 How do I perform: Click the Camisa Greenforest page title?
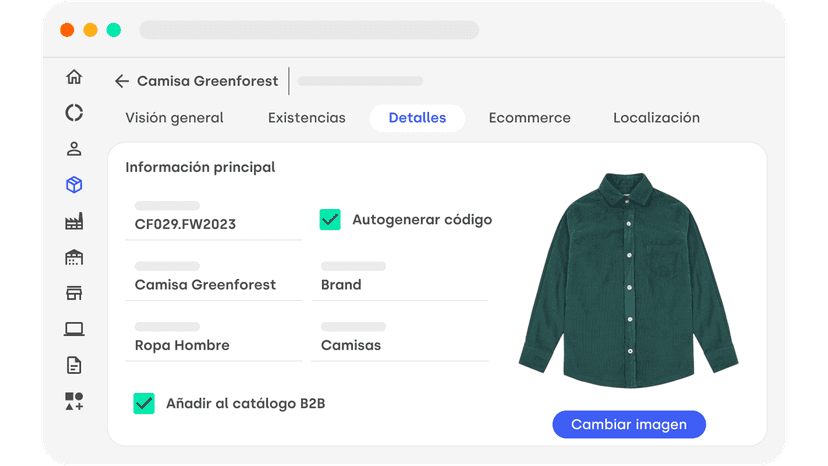(x=208, y=81)
